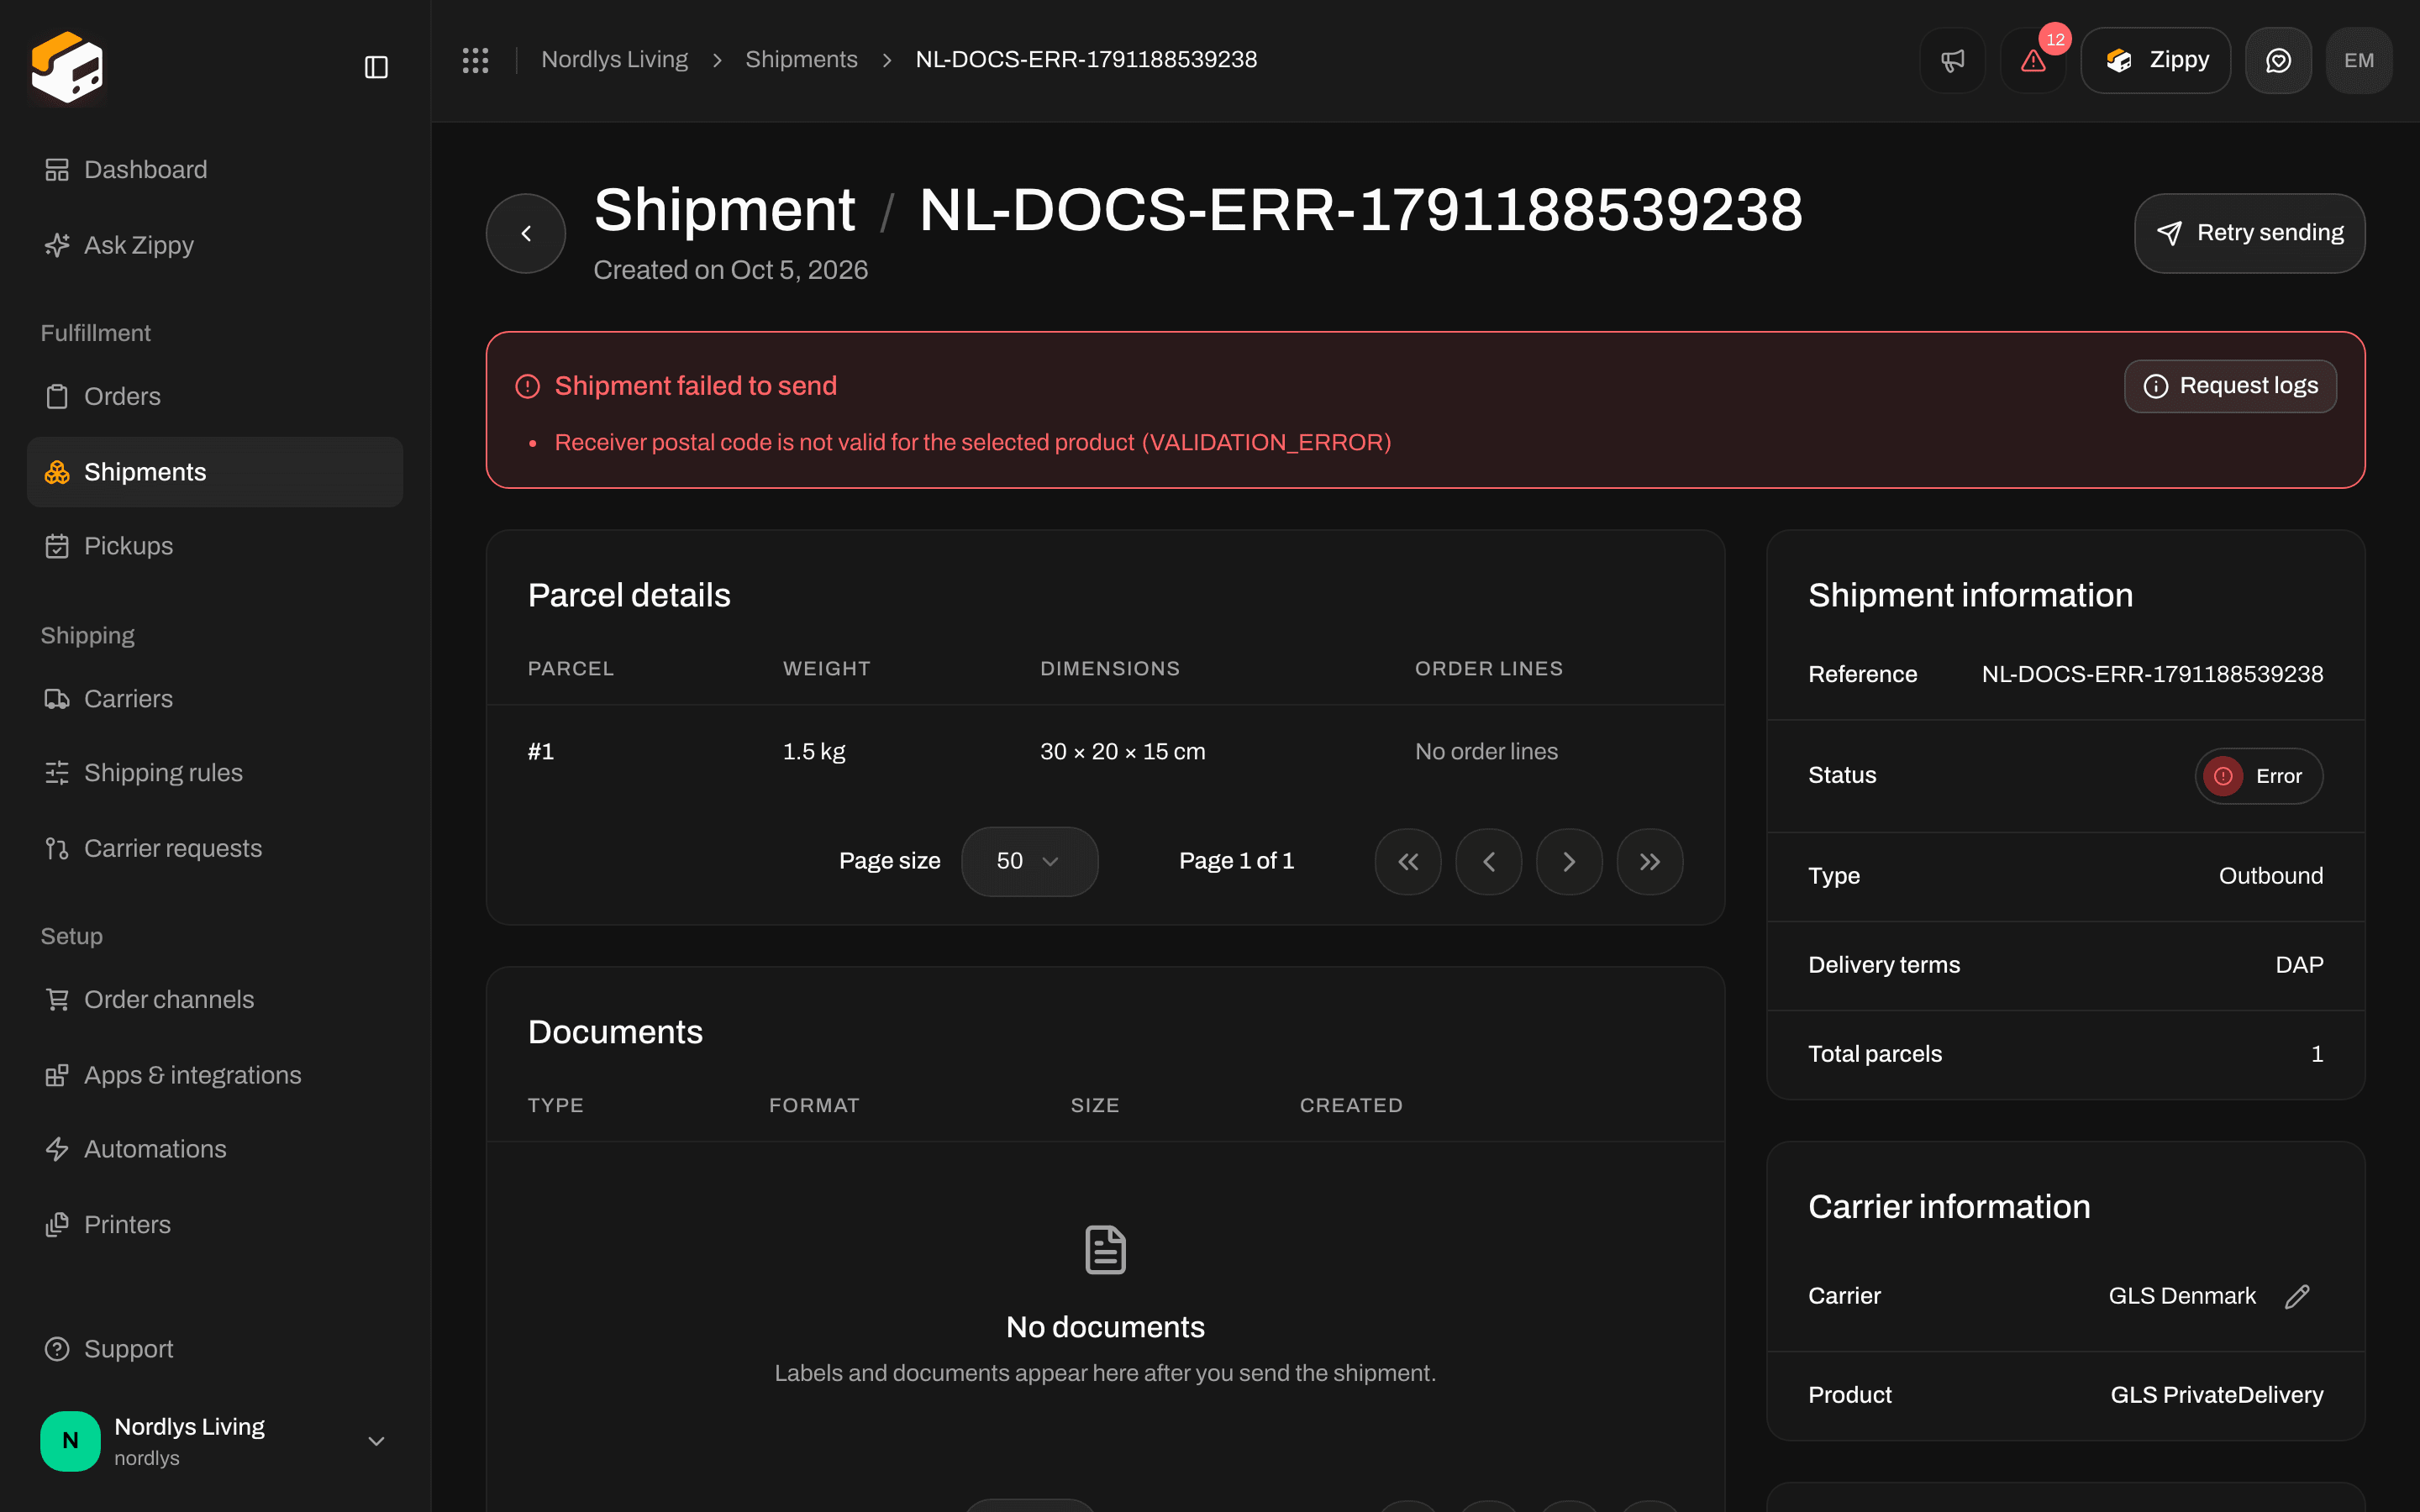Open Order channels in sidebar
This screenshot has width=2420, height=1512.
click(x=215, y=999)
